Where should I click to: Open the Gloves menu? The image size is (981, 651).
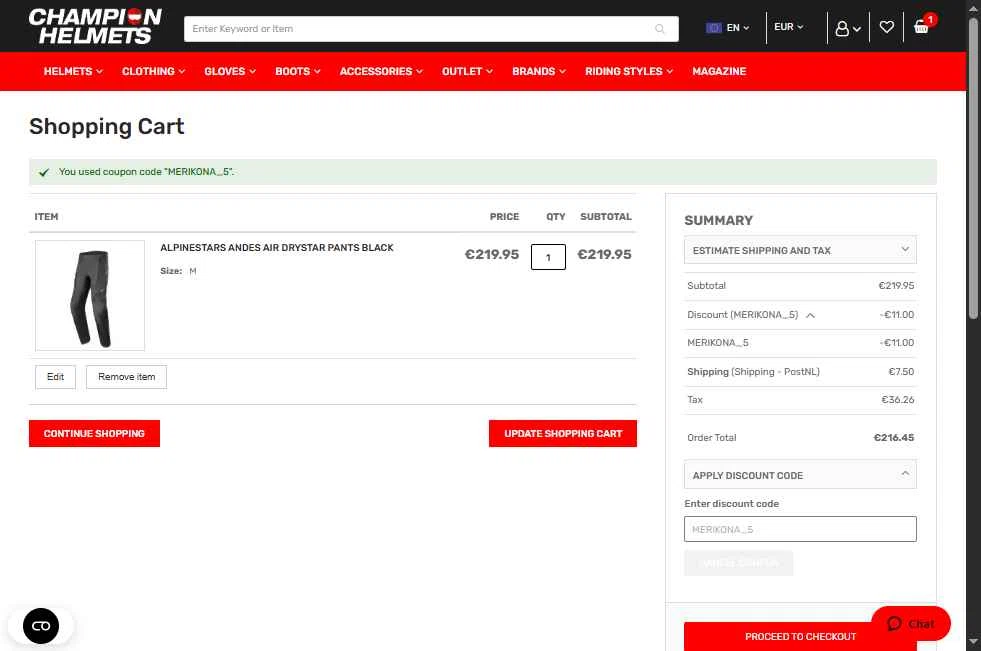point(230,71)
